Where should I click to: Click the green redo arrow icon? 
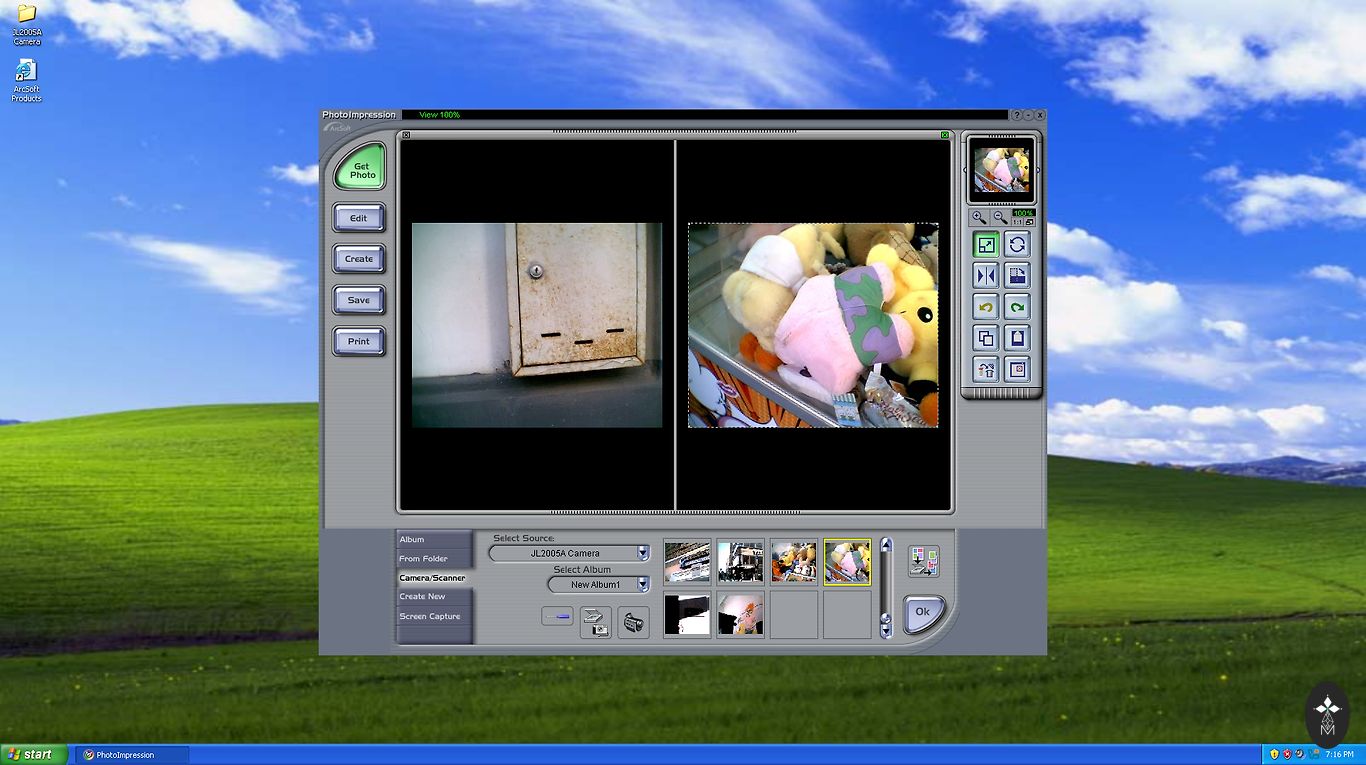pos(1017,307)
